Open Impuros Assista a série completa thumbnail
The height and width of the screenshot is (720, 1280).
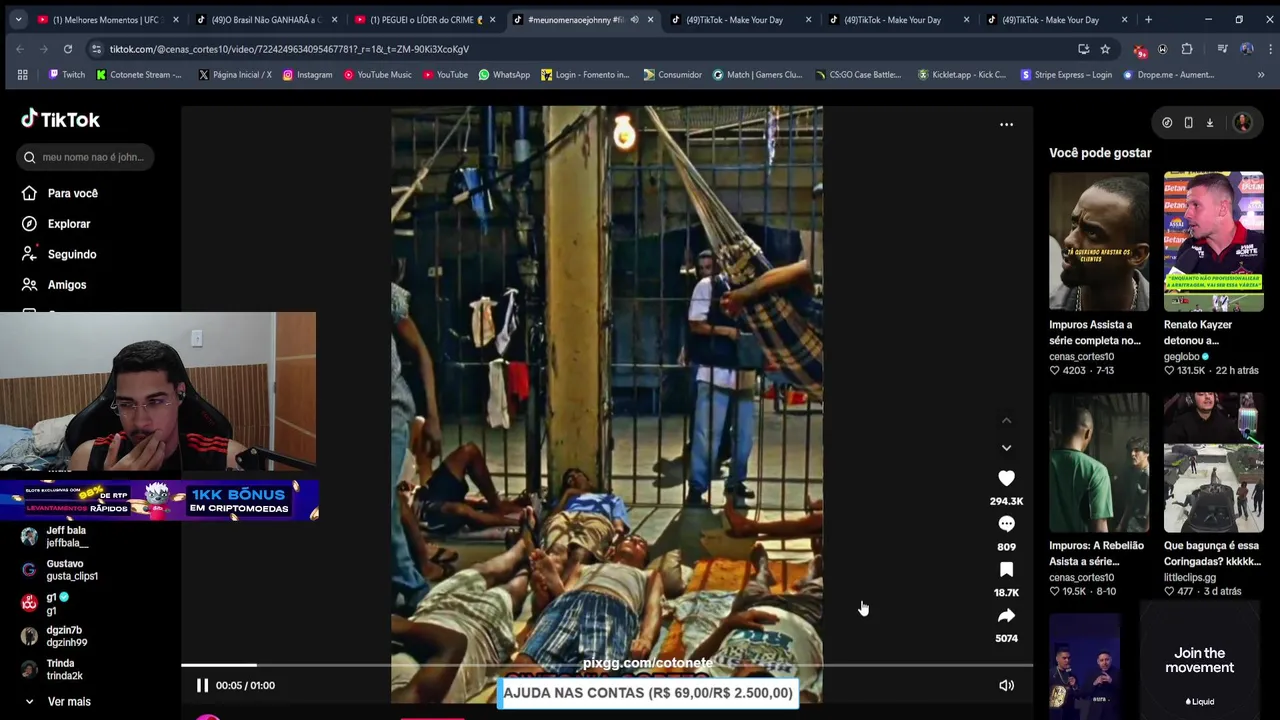tap(1099, 242)
